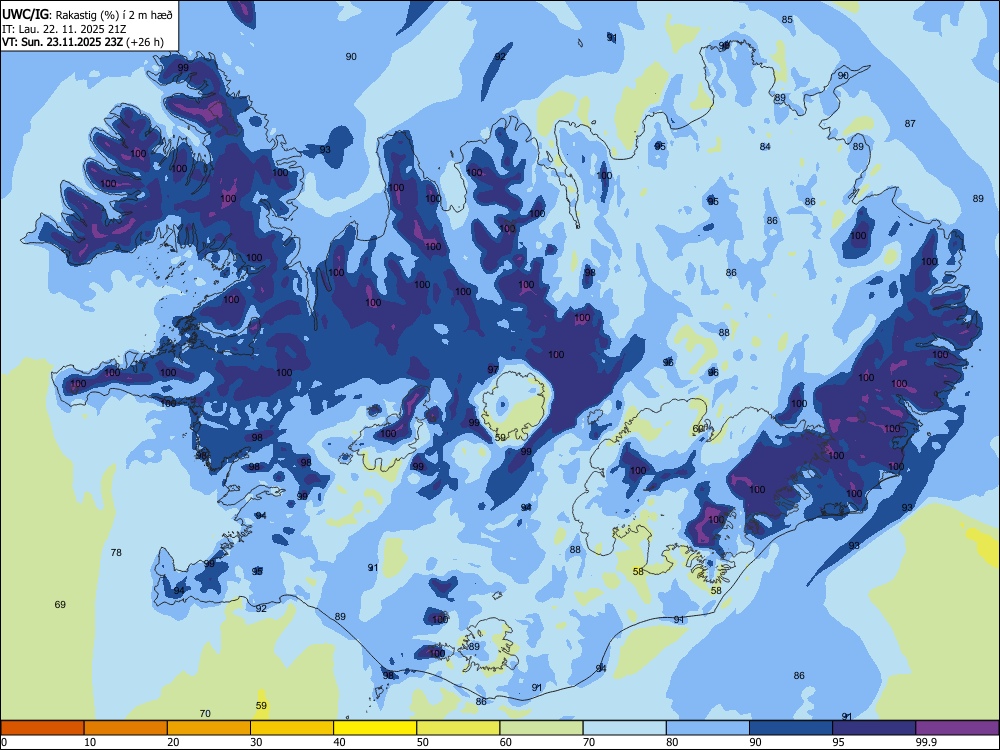Click the '99.9' legend tick label
This screenshot has width=1000, height=750.
[x=925, y=742]
